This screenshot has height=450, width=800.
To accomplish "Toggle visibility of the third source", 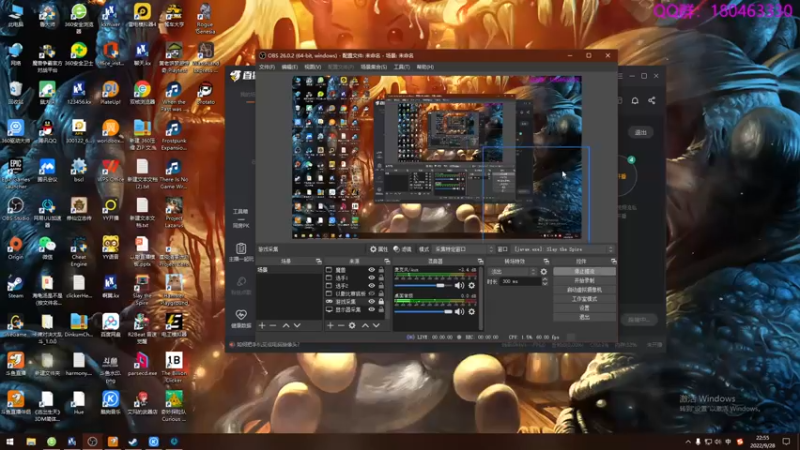I will coord(371,286).
